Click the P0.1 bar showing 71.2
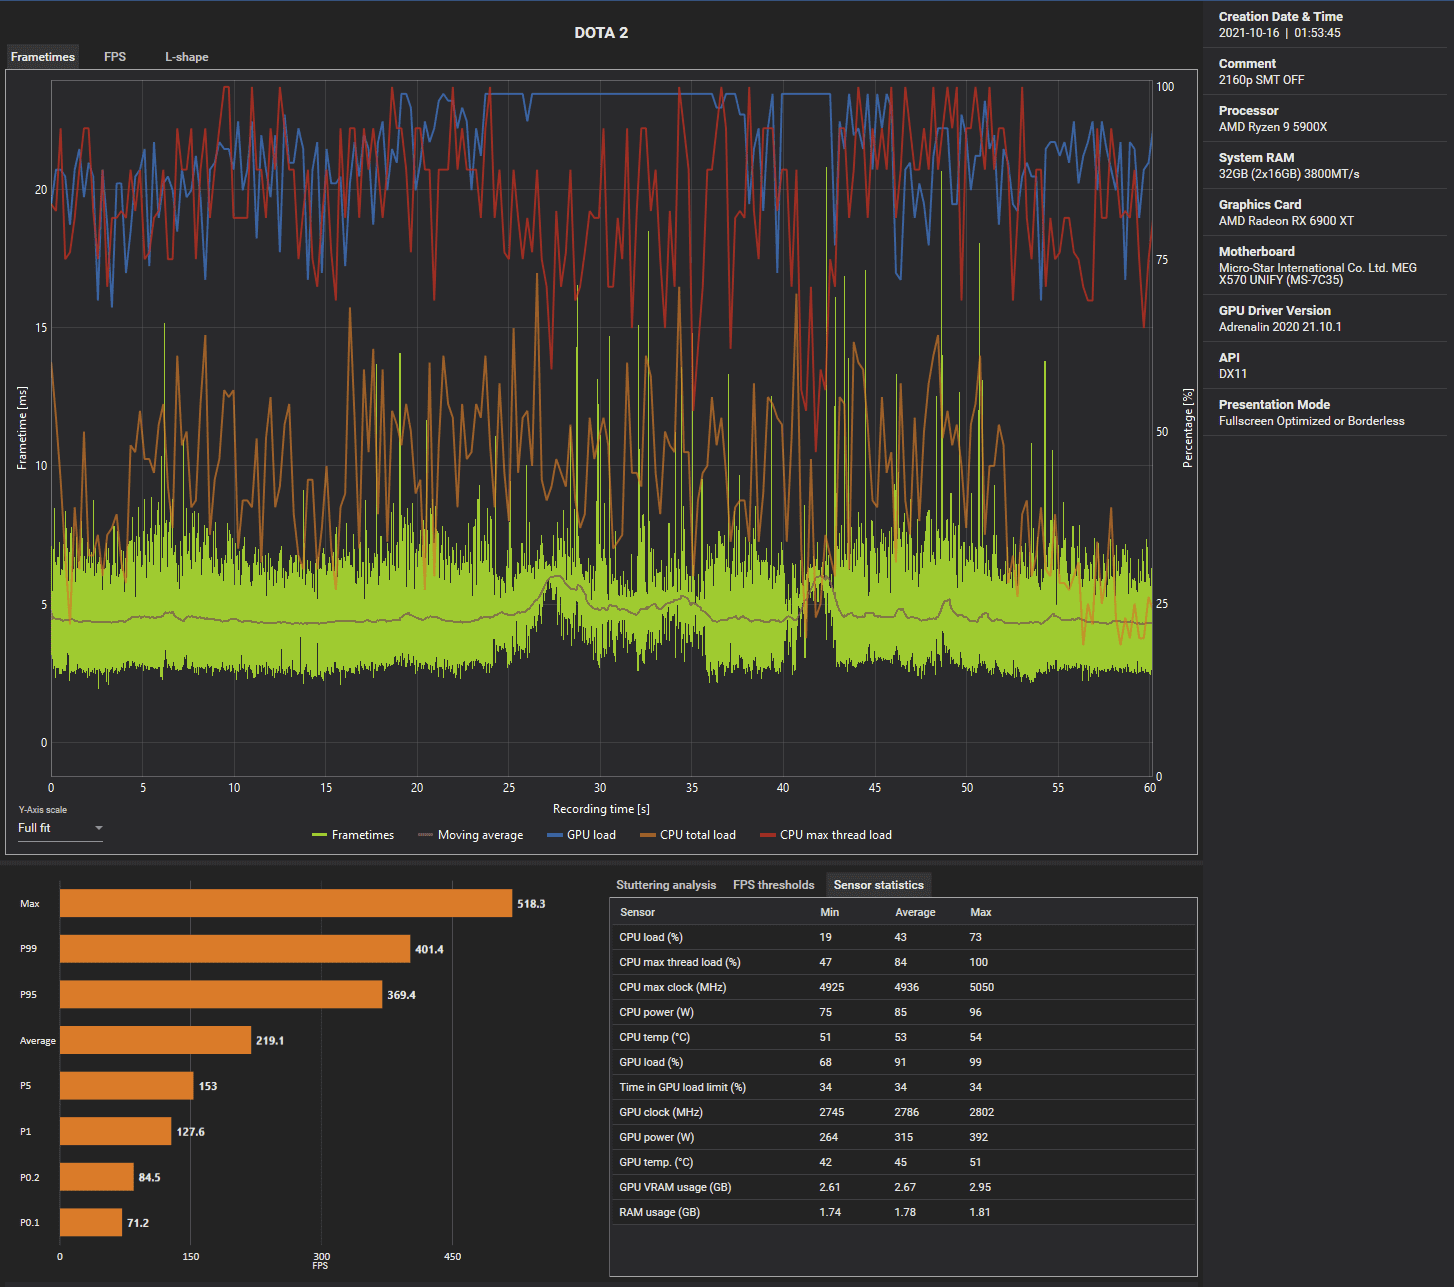This screenshot has height=1287, width=1454. 91,1223
